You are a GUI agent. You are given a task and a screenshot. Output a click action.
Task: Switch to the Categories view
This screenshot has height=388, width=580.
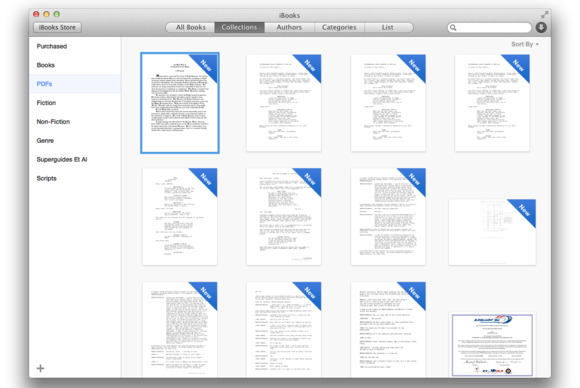click(339, 27)
